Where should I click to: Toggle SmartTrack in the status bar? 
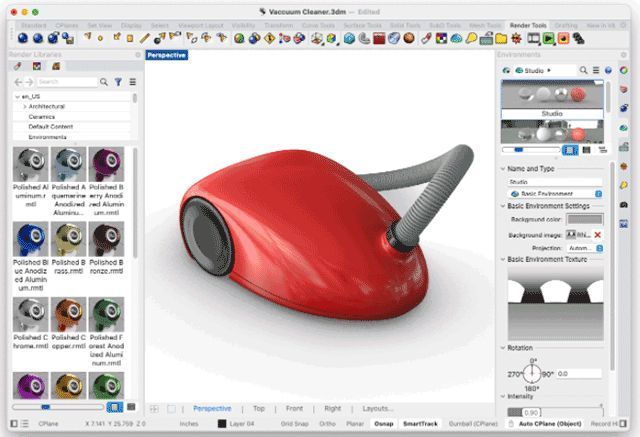[420, 424]
